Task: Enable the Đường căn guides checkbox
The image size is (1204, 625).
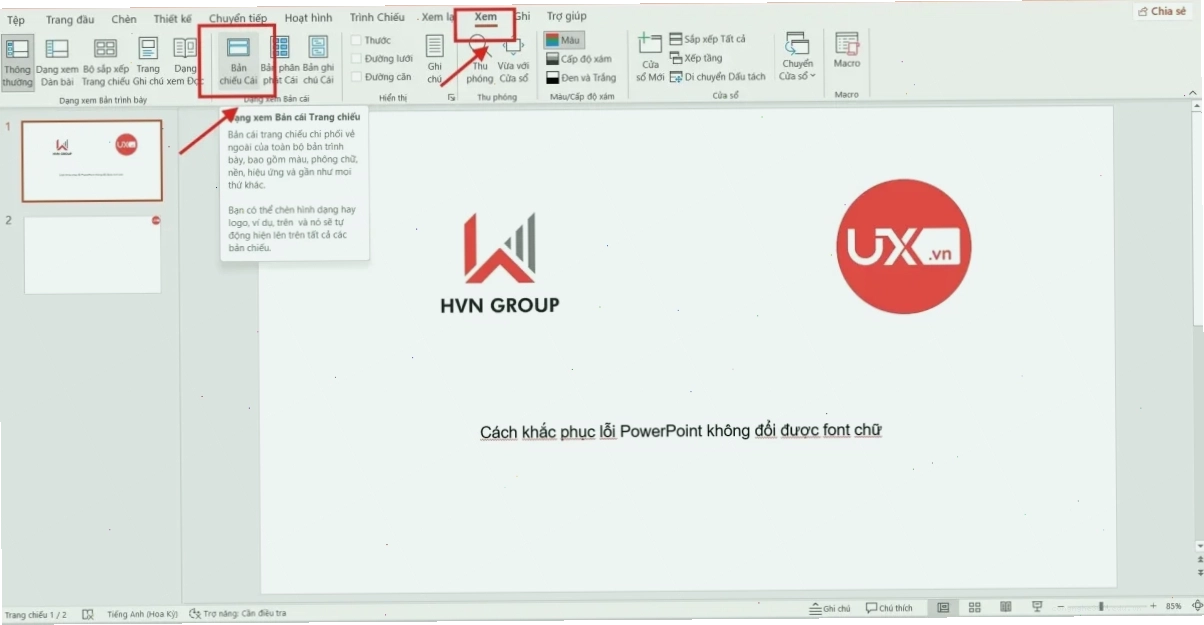Action: 356,77
